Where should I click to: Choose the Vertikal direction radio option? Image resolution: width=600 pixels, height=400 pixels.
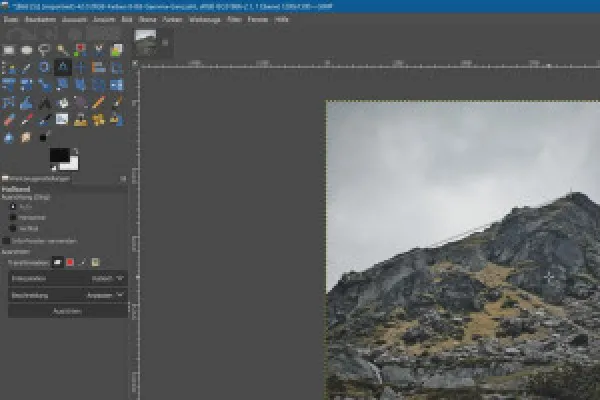[13, 227]
